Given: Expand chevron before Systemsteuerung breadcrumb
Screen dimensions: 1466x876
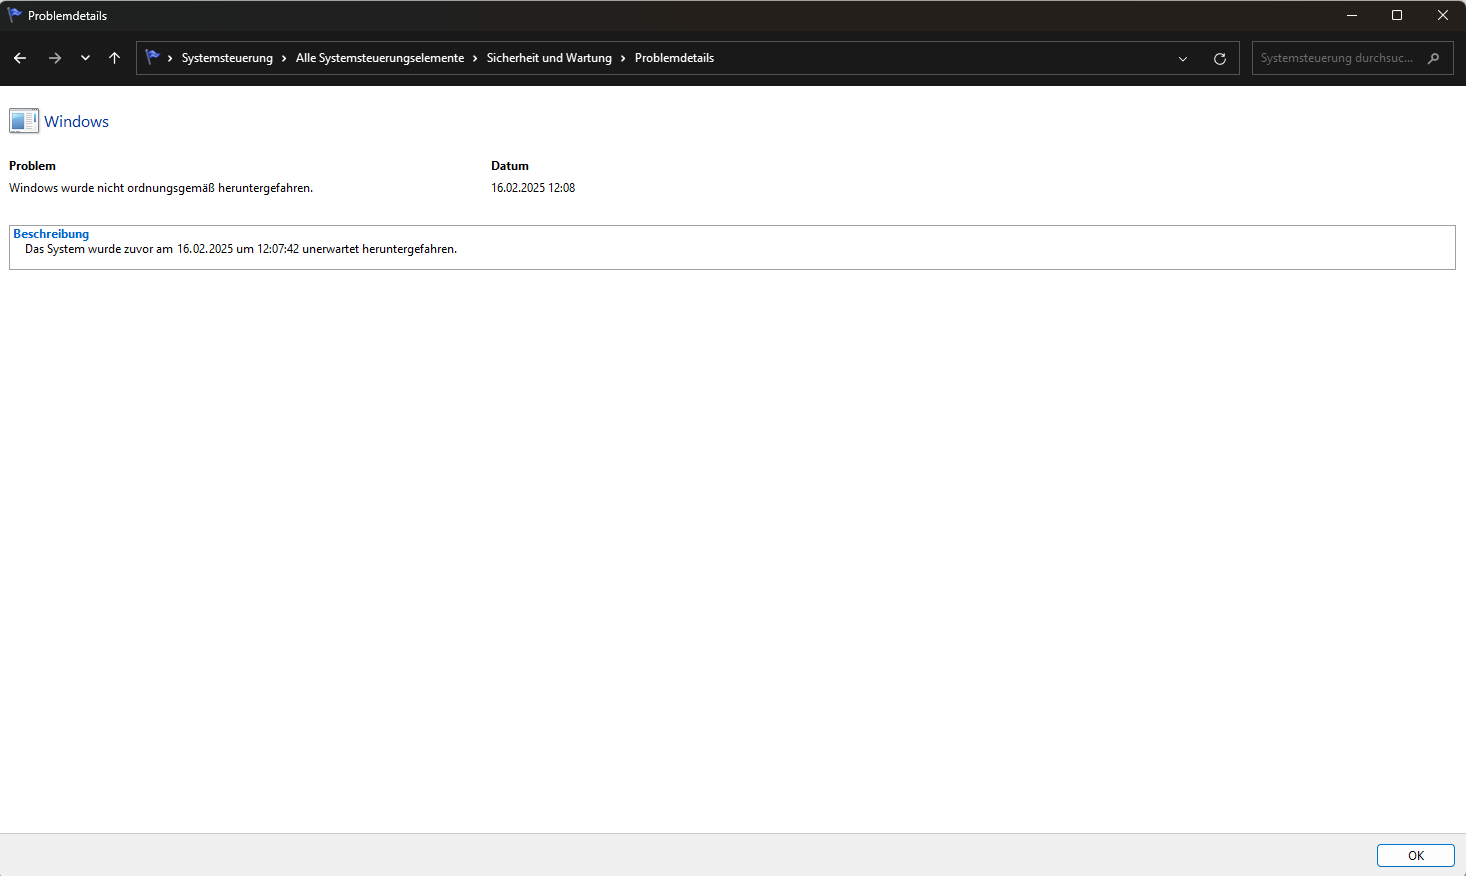Looking at the screenshot, I should (170, 58).
